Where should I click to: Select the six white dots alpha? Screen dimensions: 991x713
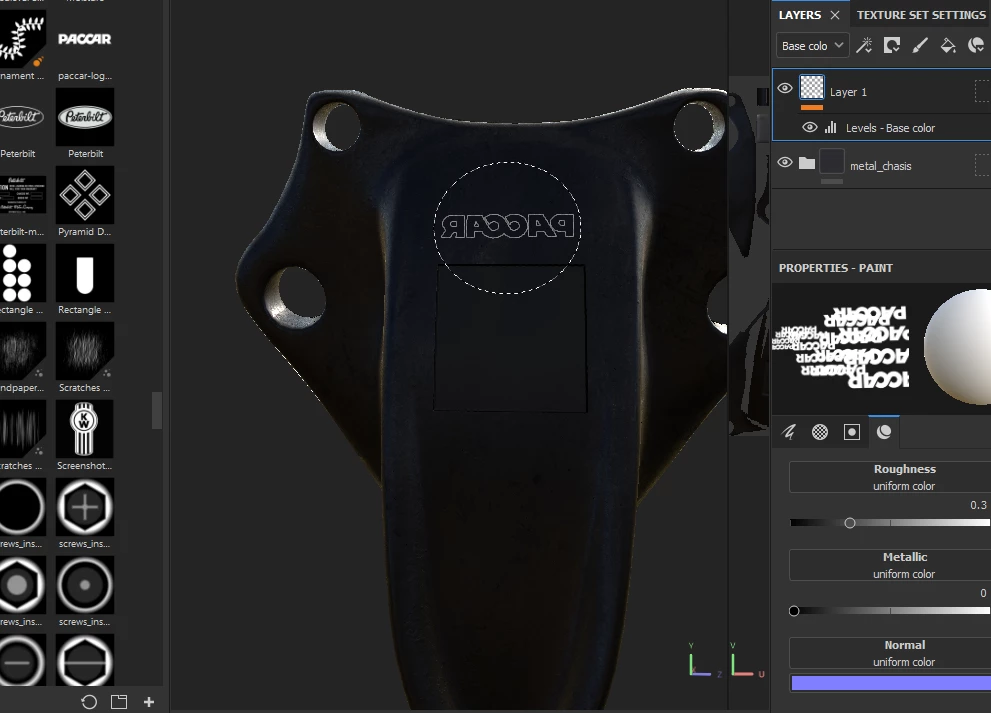(x=23, y=273)
